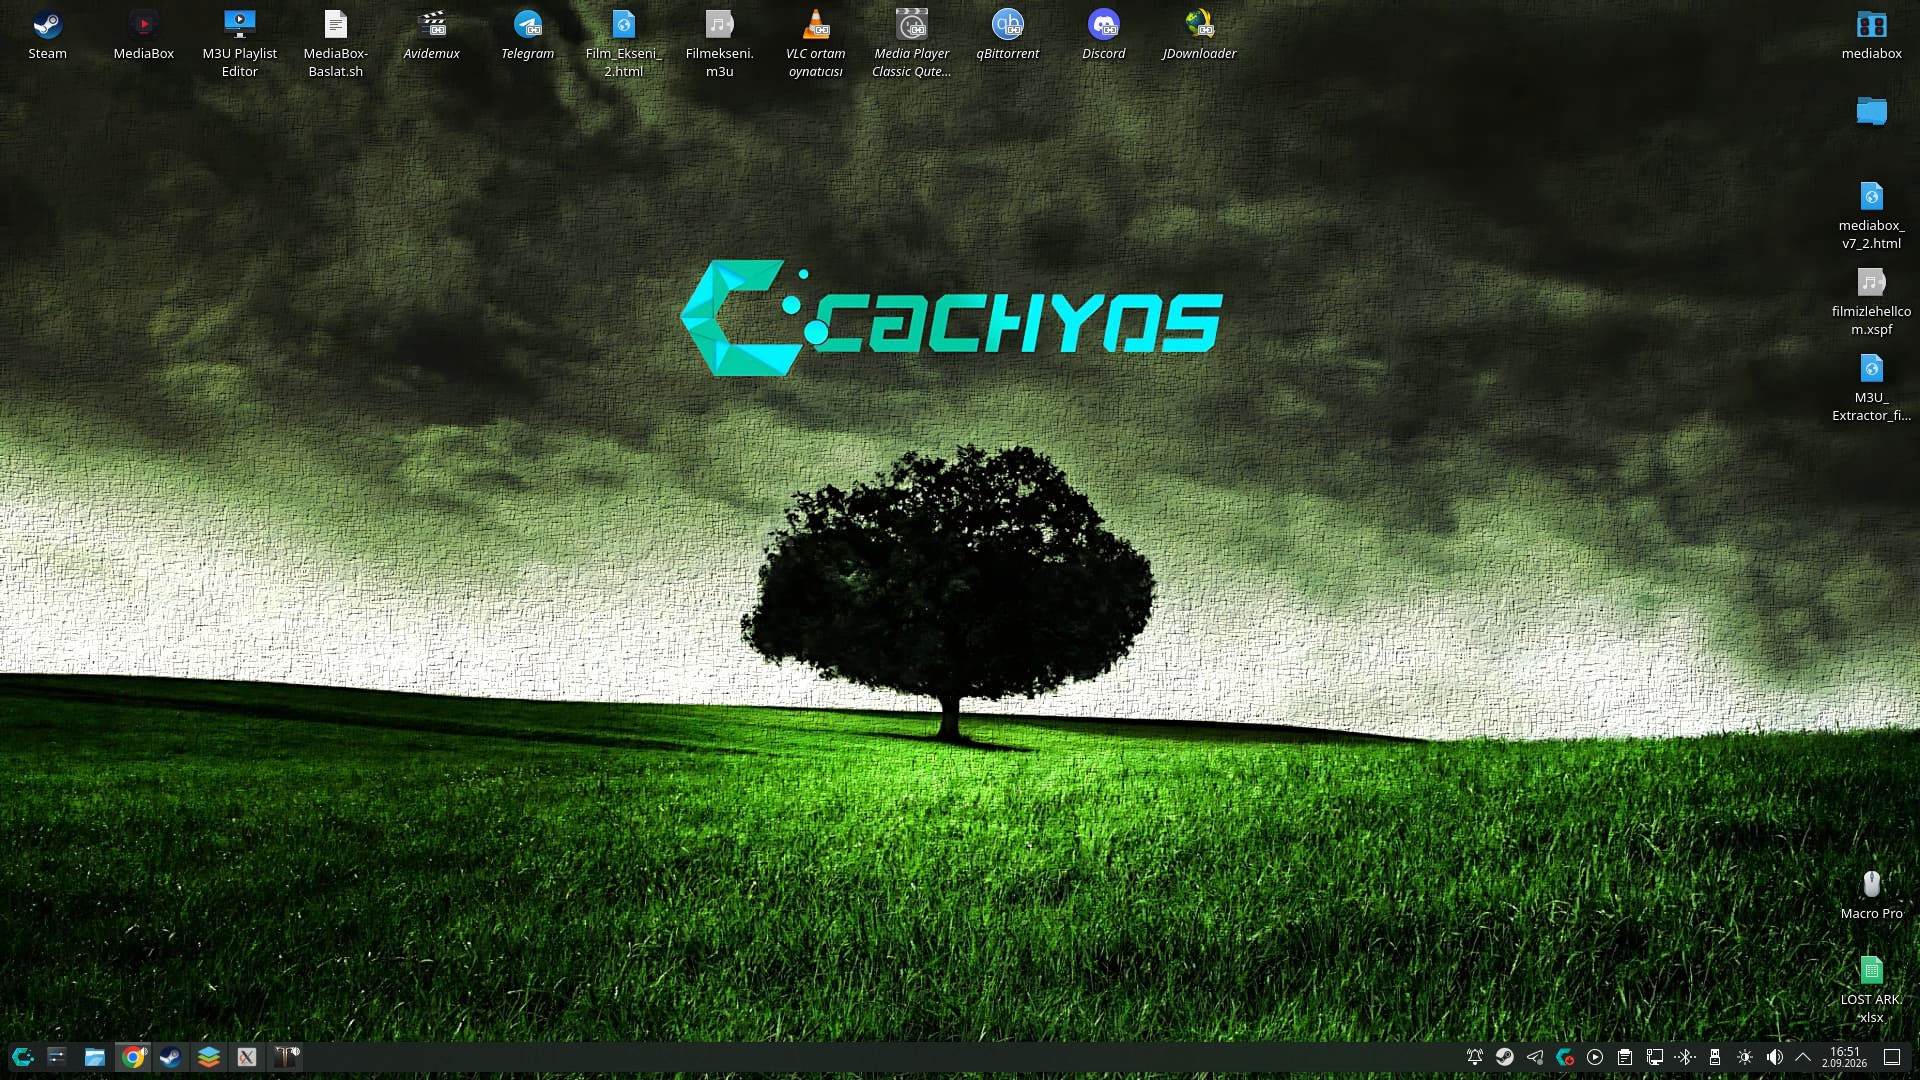The image size is (1920, 1080).
Task: Launch Telegram from the desktop
Action: 527,36
